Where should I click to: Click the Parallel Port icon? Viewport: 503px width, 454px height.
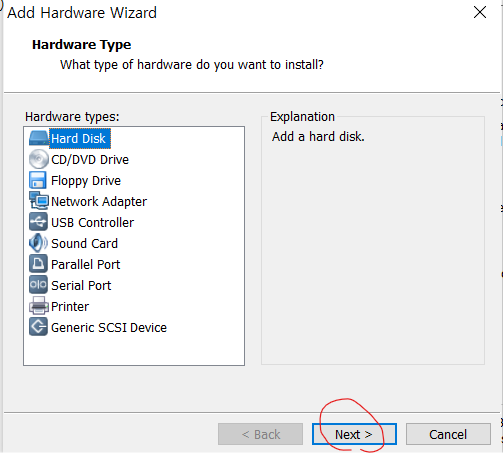(38, 264)
